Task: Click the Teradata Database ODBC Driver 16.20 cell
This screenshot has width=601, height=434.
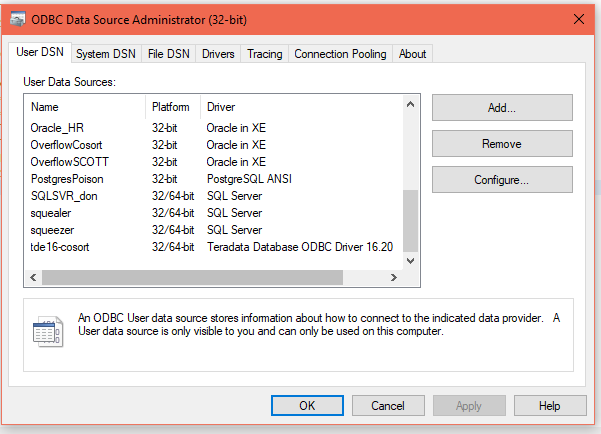Action: (x=300, y=247)
